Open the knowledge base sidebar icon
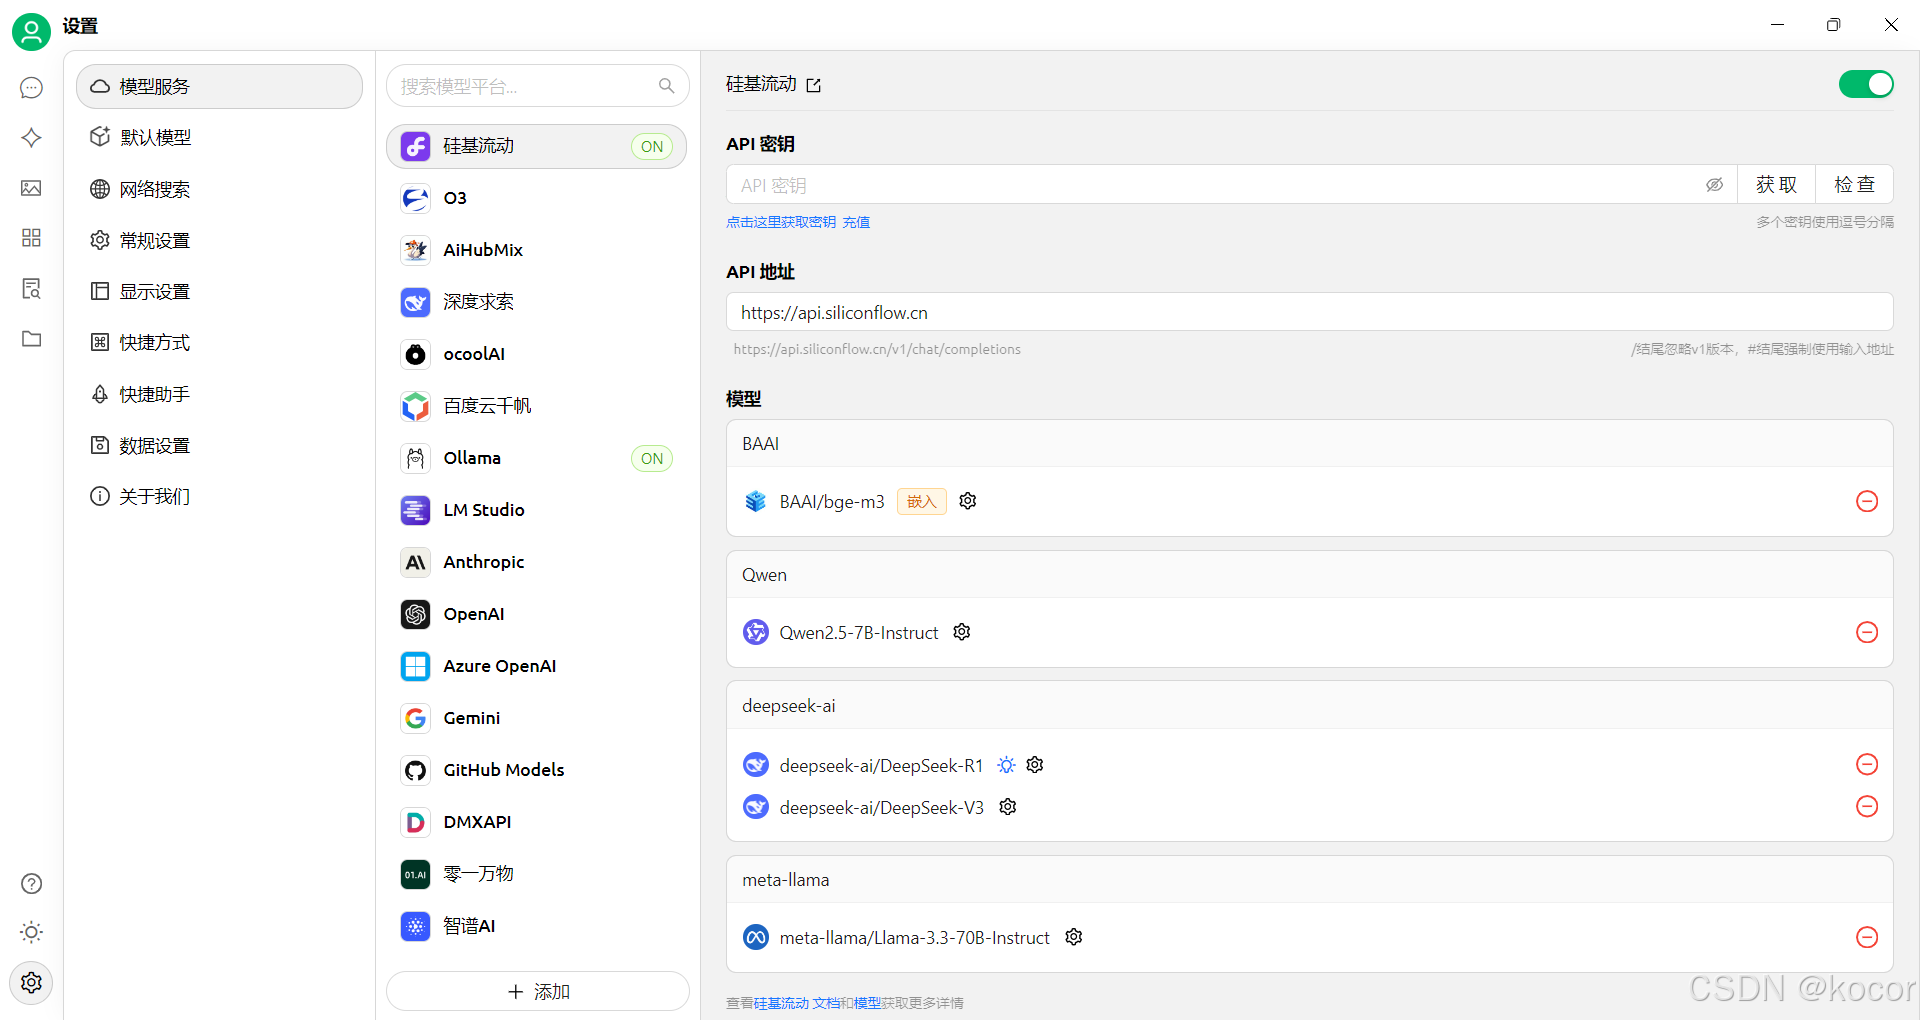Image resolution: width=1920 pixels, height=1020 pixels. [31, 289]
